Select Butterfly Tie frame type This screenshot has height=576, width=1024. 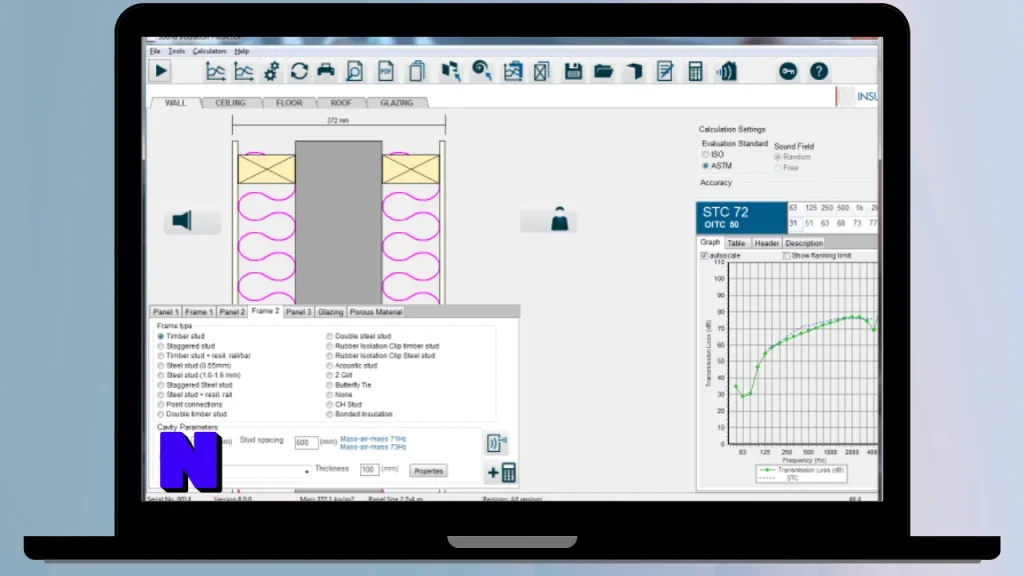click(330, 385)
